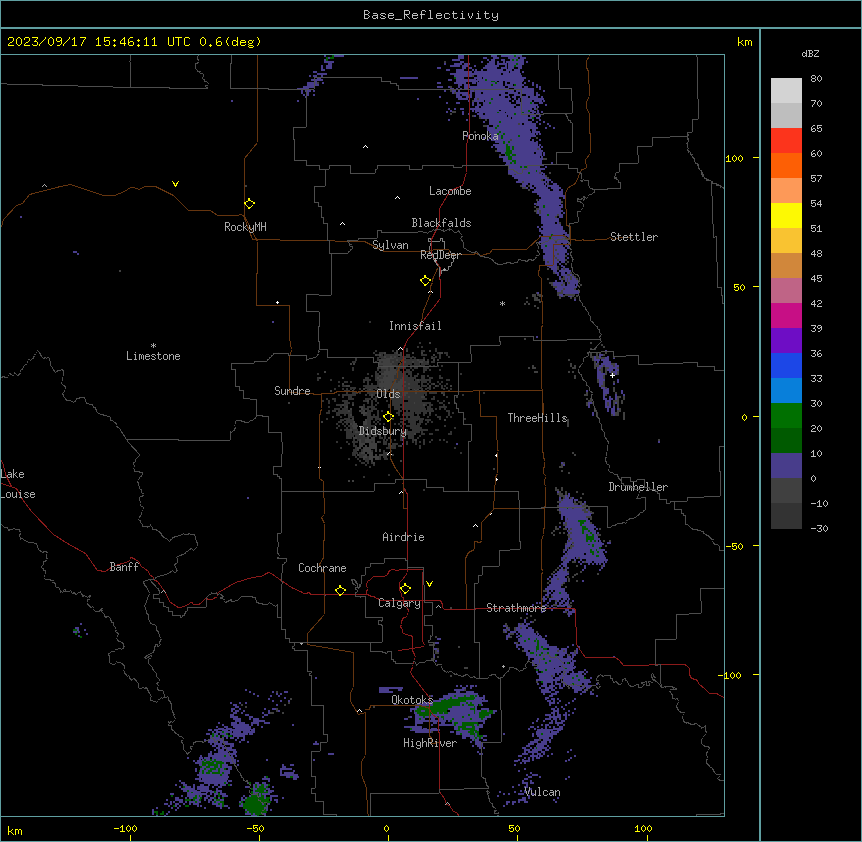862x842 pixels.
Task: Click the yellow radar marker at Olds
Action: (388, 417)
